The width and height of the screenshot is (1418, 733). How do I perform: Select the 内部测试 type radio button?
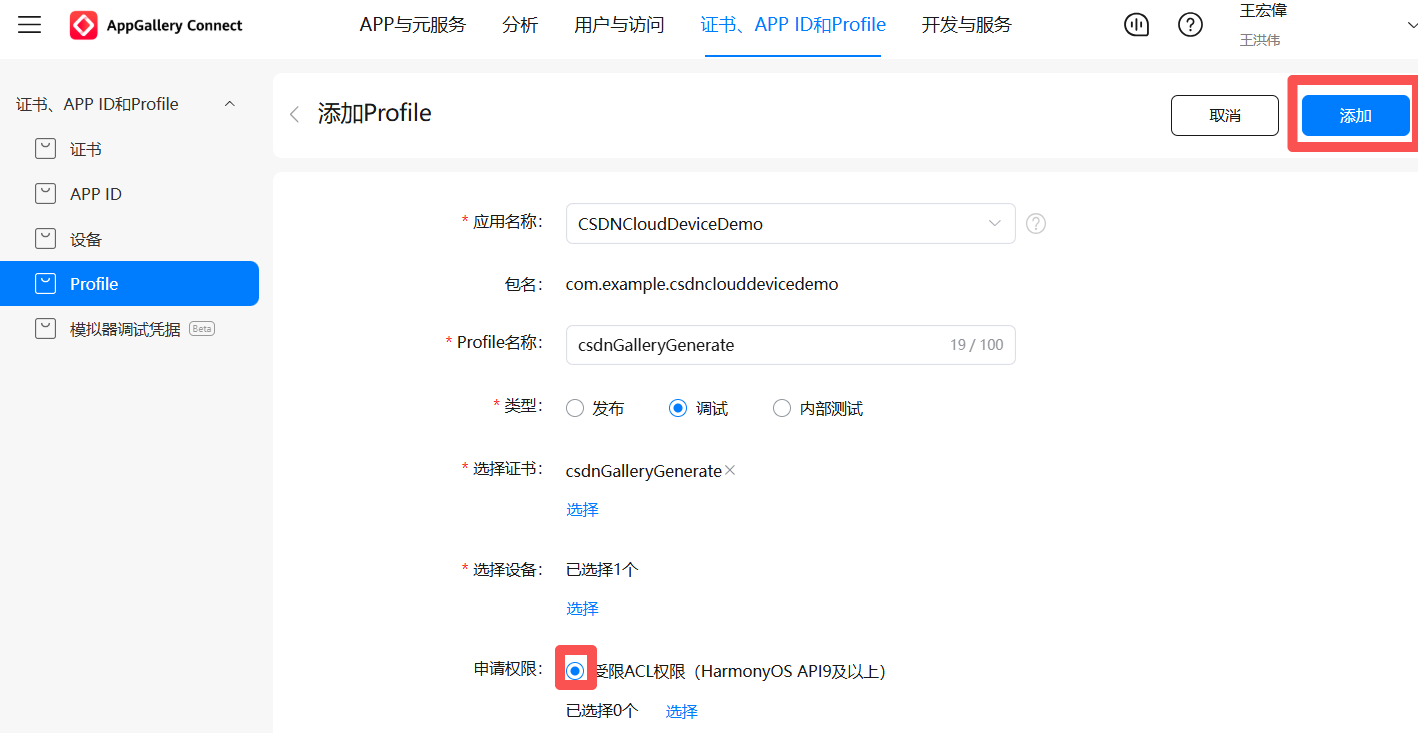point(782,408)
